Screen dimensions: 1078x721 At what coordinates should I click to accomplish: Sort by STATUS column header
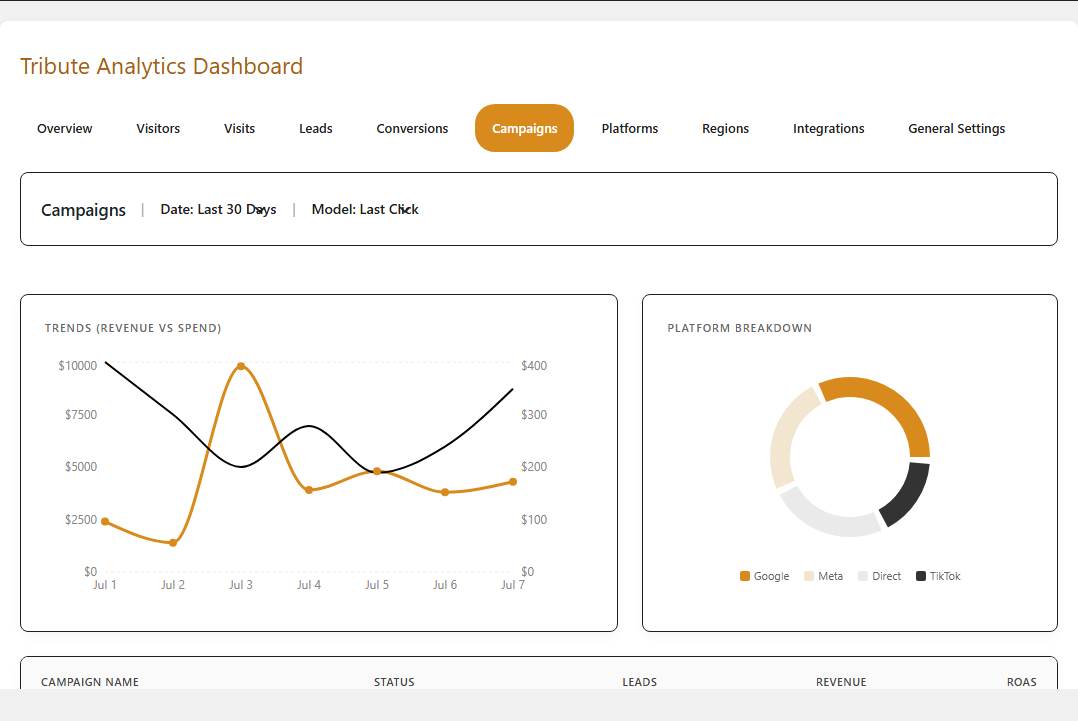coord(394,682)
